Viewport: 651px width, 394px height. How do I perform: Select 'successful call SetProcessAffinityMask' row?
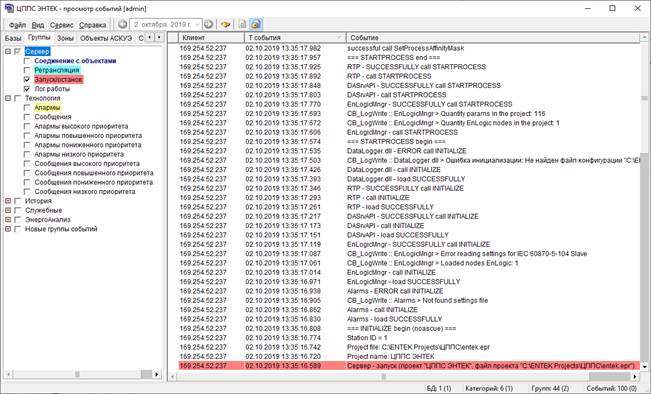(409, 48)
